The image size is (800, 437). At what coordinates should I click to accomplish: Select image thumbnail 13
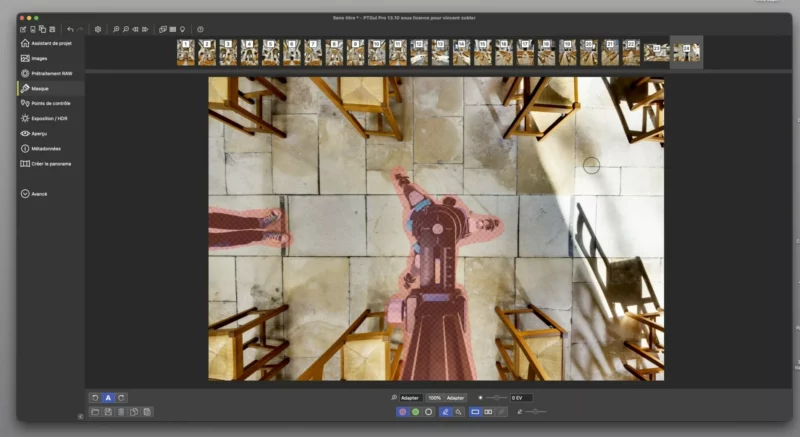[x=440, y=53]
